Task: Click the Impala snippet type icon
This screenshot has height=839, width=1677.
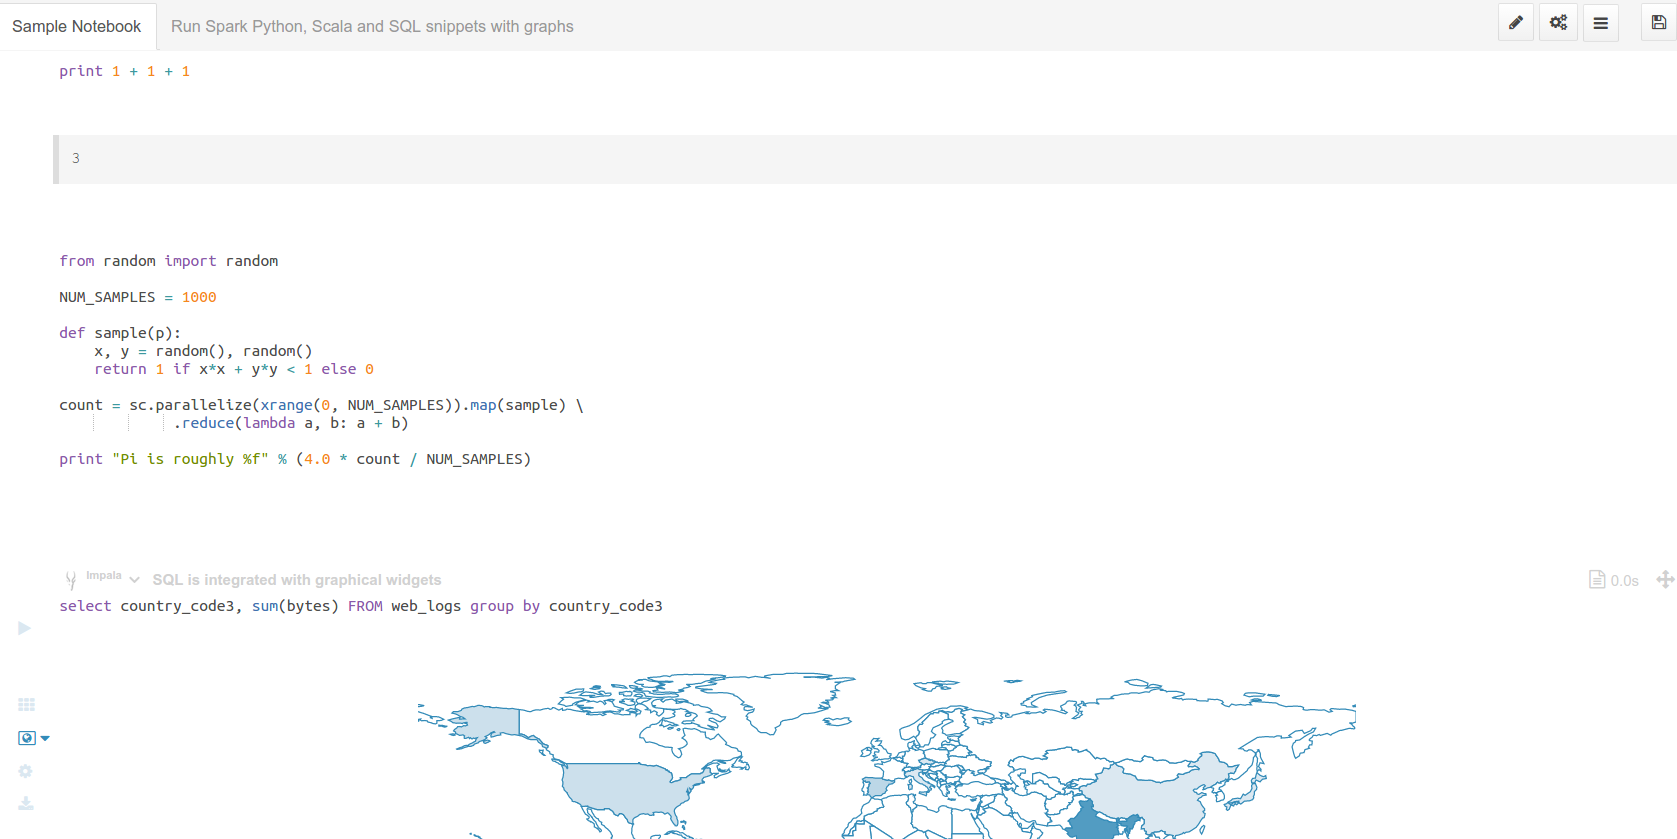Action: click(x=71, y=579)
